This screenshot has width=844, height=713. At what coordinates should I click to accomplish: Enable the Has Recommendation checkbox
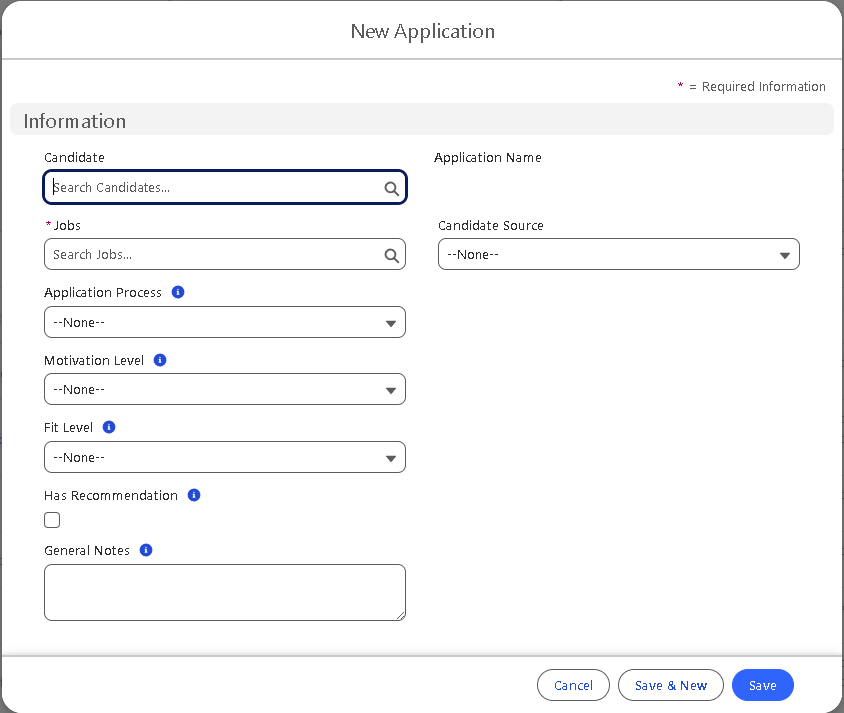52,520
